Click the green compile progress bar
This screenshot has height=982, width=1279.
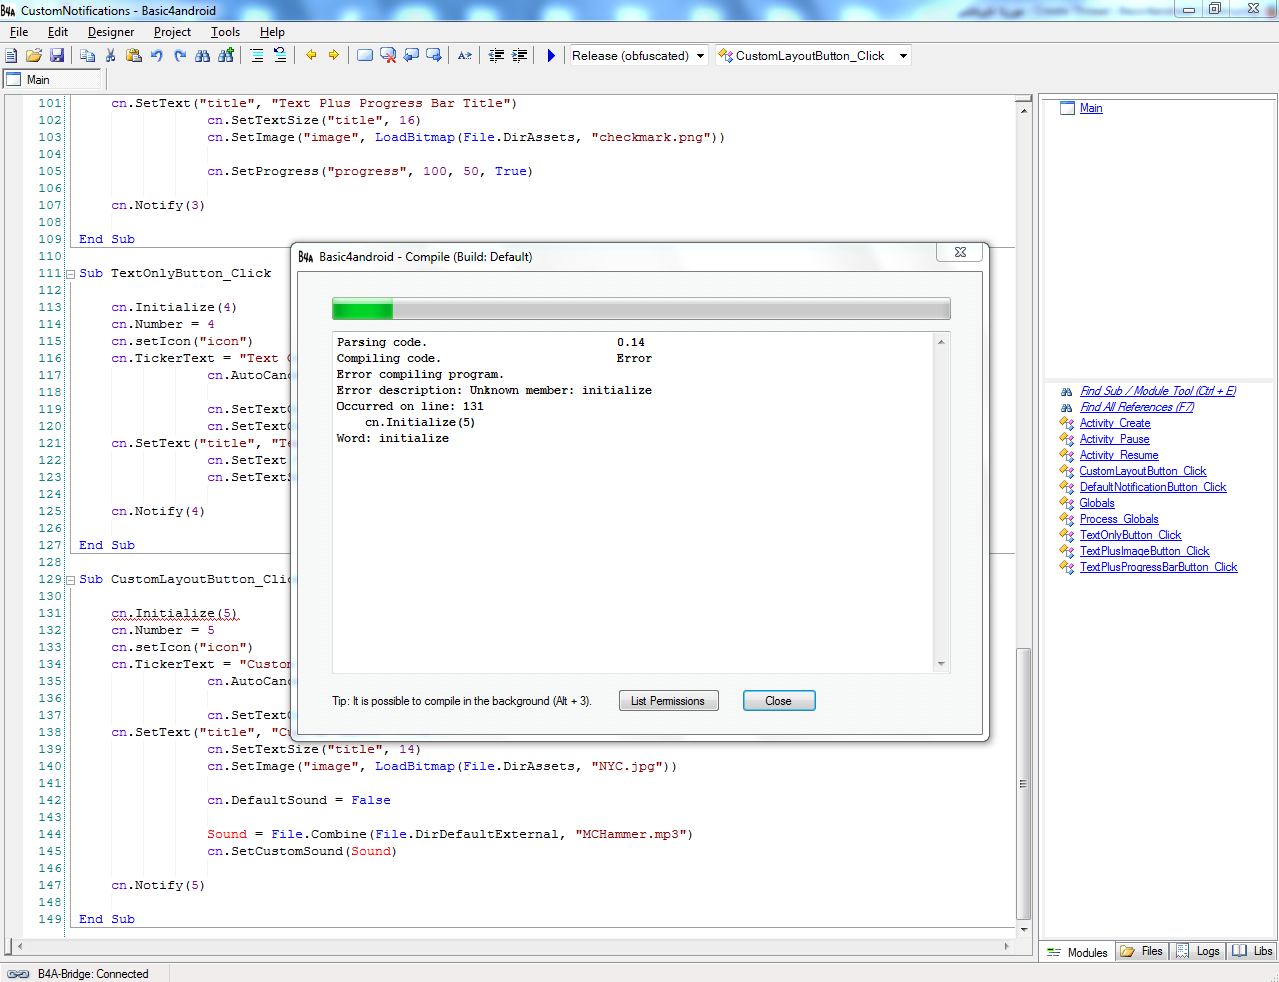(641, 309)
